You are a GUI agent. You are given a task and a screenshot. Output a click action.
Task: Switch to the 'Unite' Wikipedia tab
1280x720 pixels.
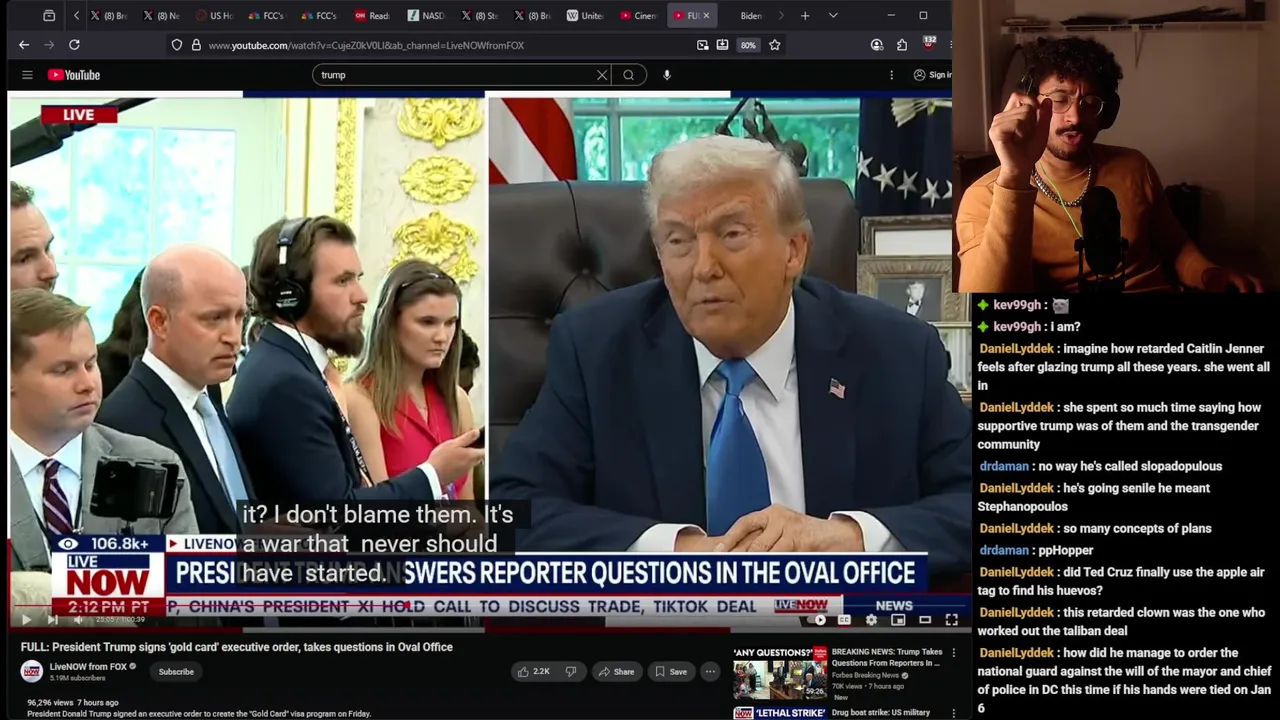pyautogui.click(x=585, y=16)
